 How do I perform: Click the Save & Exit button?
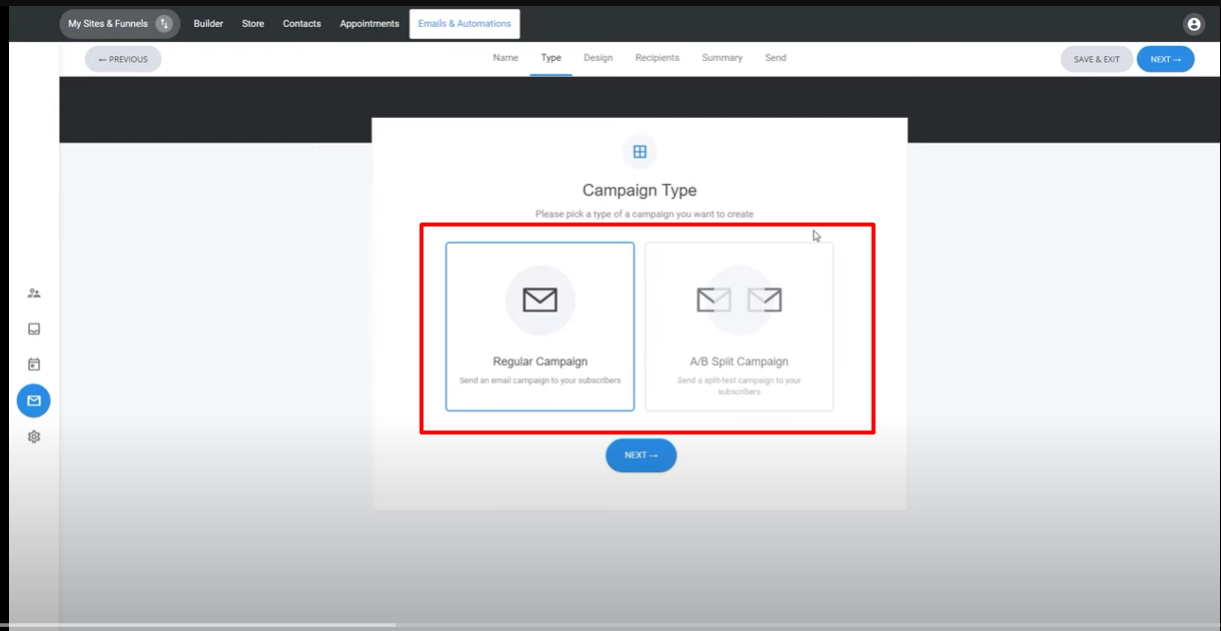pos(1096,59)
